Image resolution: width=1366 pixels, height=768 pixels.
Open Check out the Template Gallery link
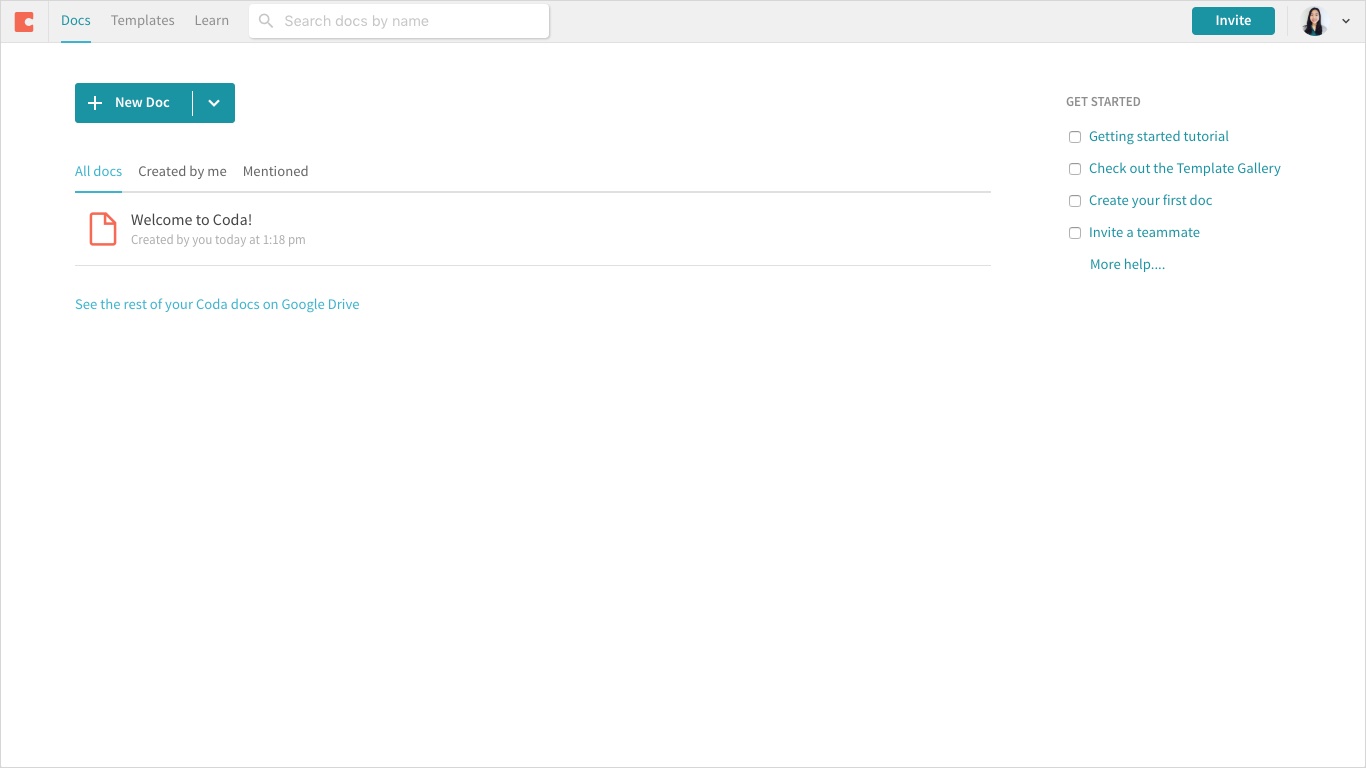click(x=1185, y=169)
